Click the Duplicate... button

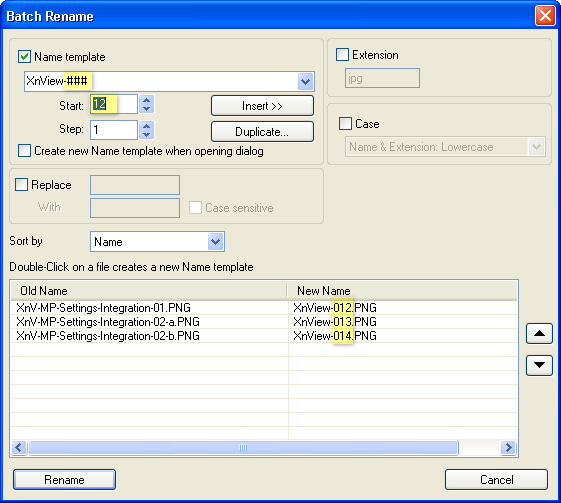[262, 132]
